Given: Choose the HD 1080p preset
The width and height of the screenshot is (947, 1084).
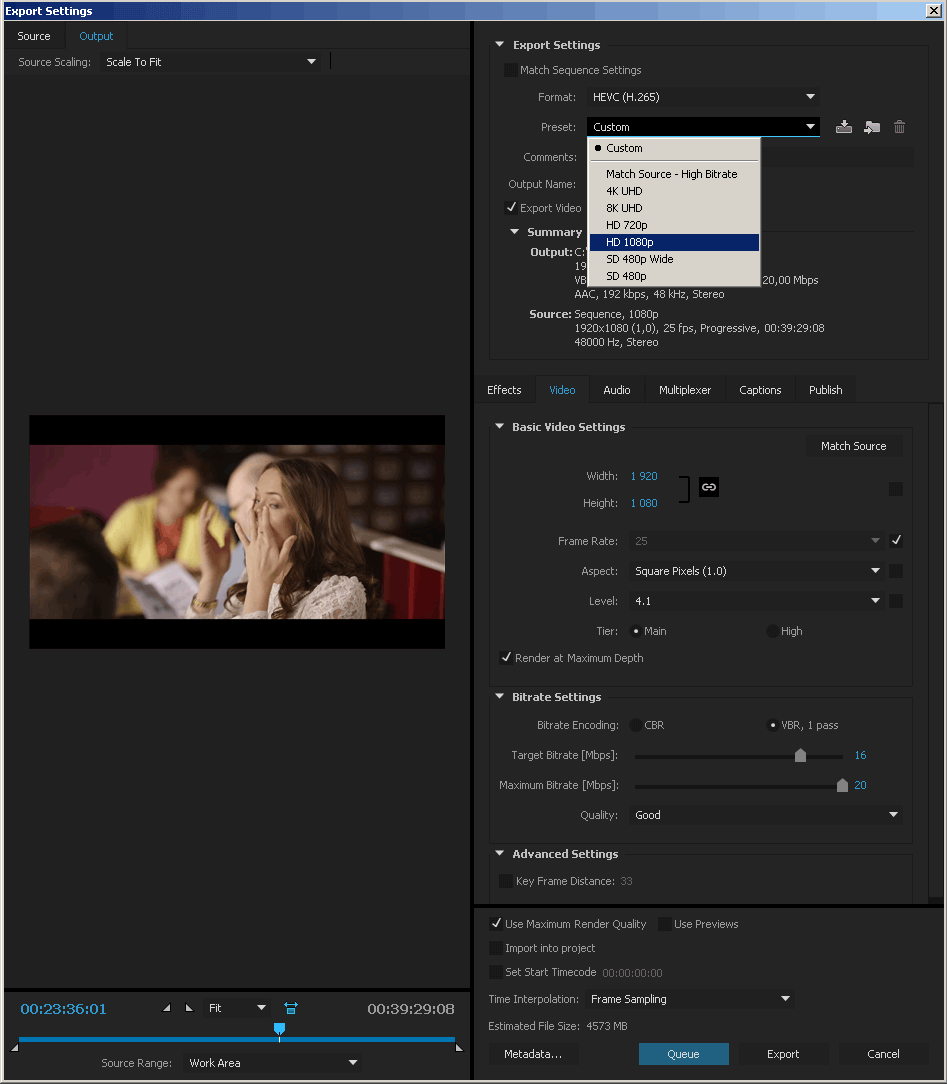Looking at the screenshot, I should click(x=674, y=242).
